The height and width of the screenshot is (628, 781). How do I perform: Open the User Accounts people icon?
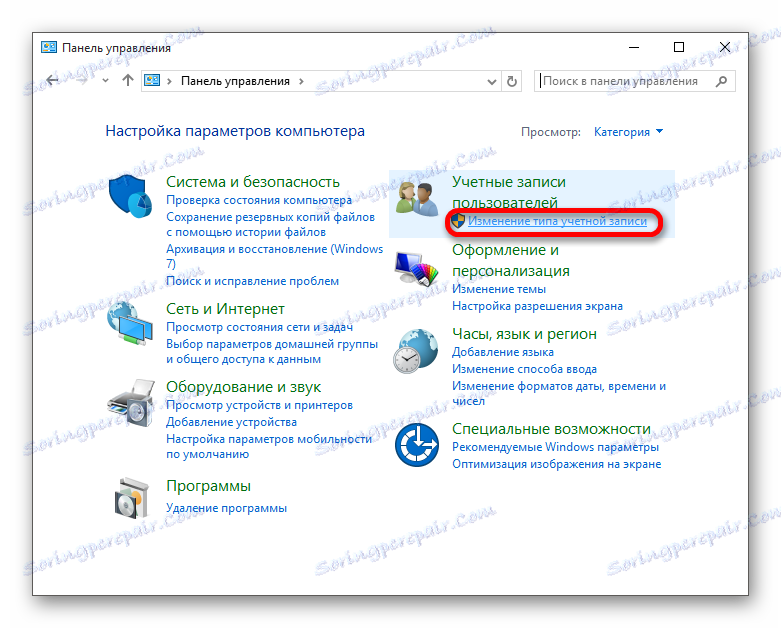pyautogui.click(x=416, y=199)
